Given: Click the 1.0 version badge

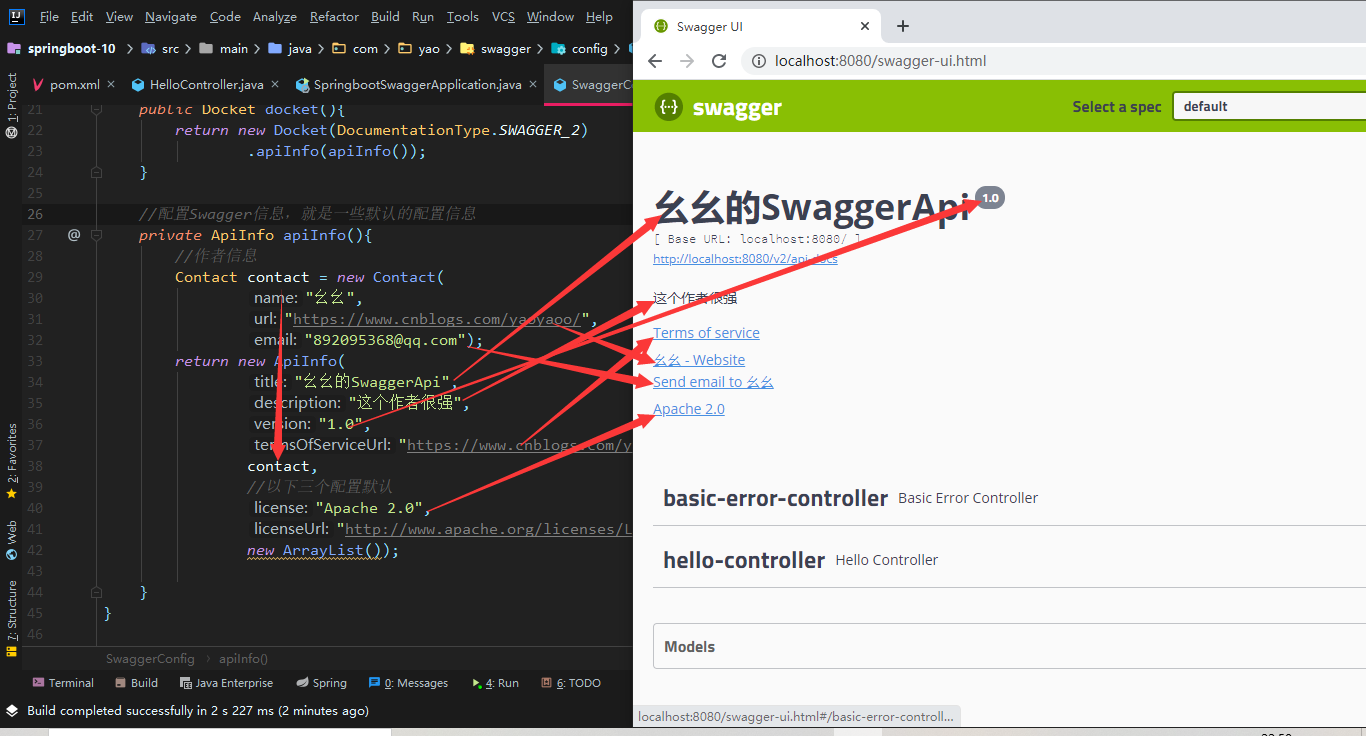Looking at the screenshot, I should pyautogui.click(x=990, y=198).
